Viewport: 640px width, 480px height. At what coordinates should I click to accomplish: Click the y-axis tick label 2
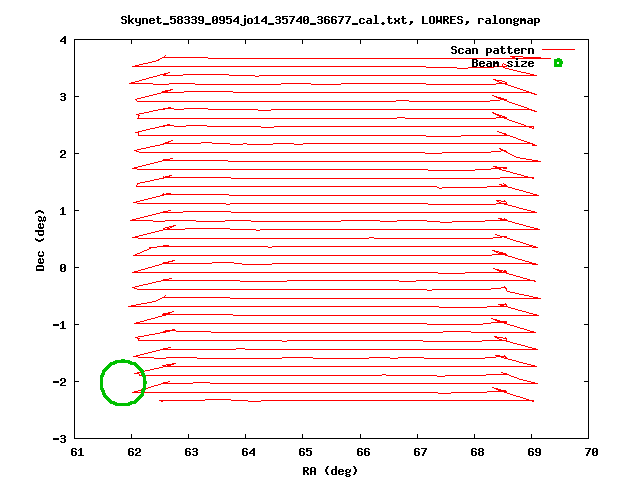[63, 154]
